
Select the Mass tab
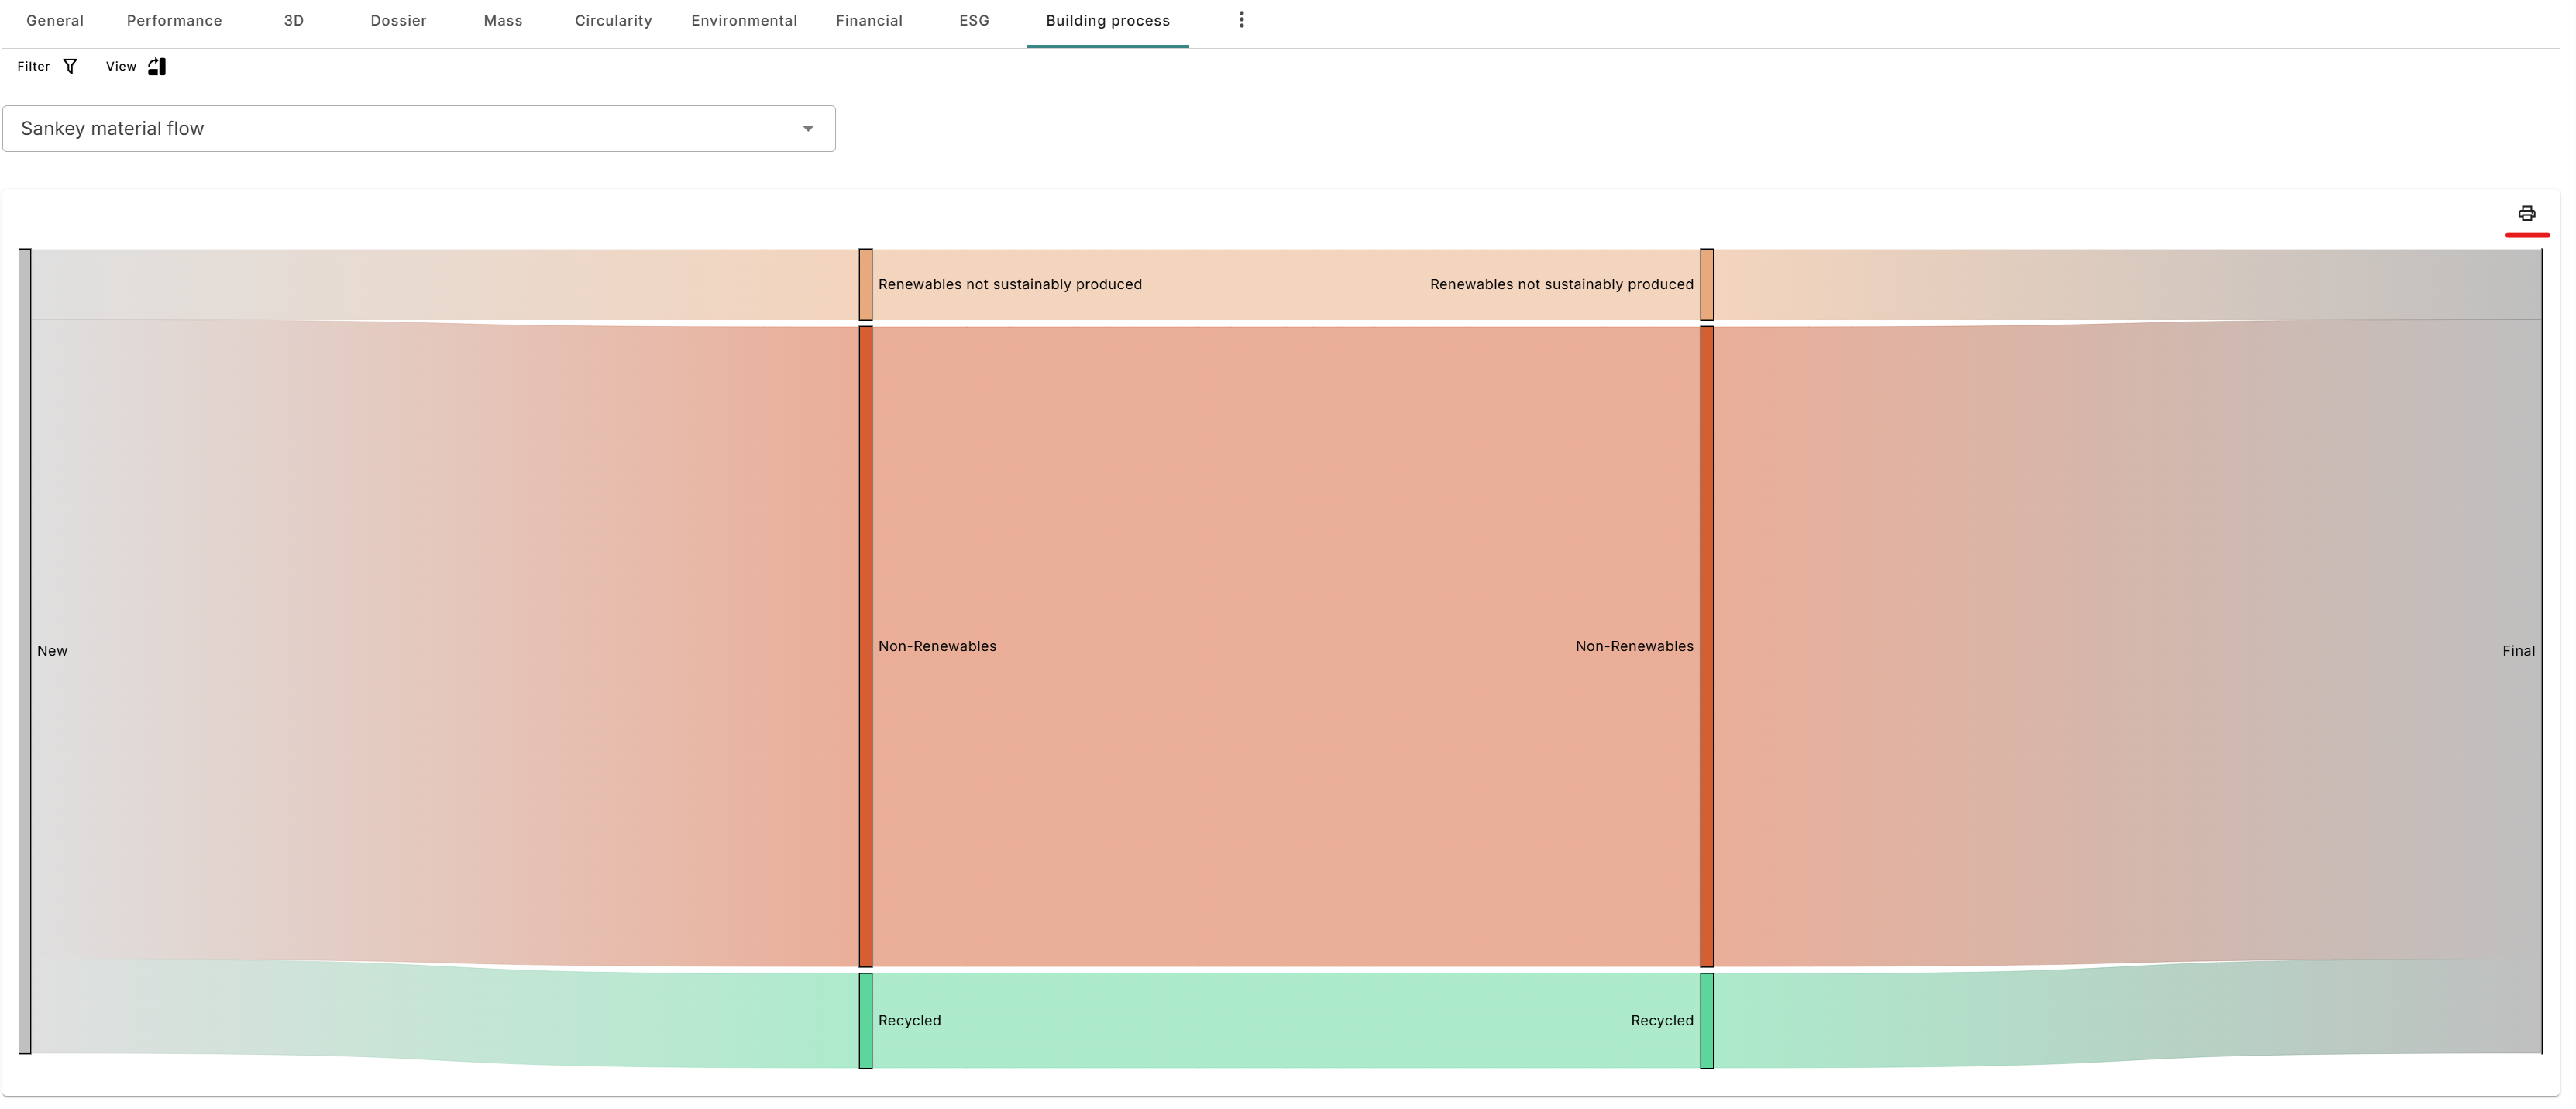pyautogui.click(x=503, y=21)
